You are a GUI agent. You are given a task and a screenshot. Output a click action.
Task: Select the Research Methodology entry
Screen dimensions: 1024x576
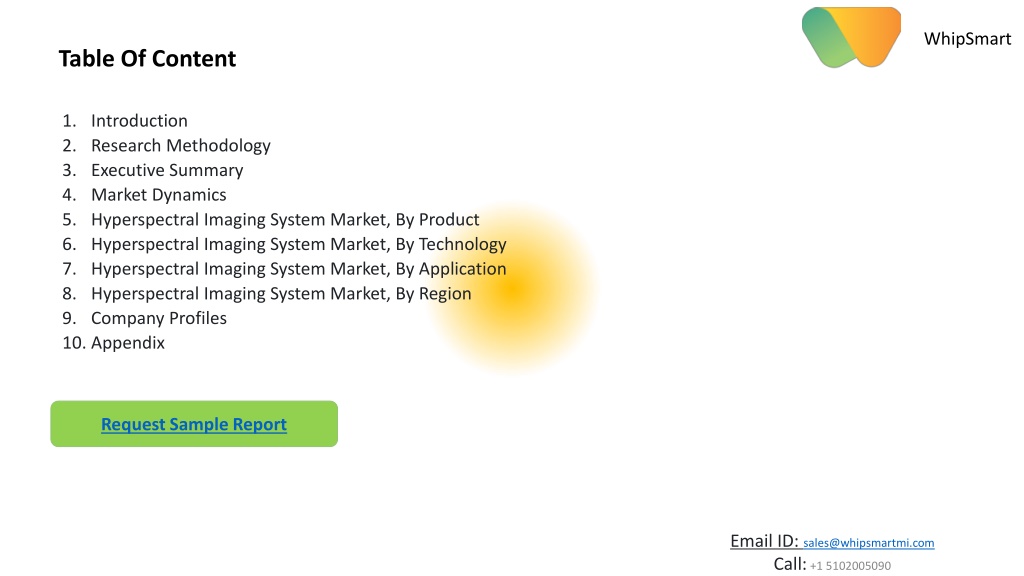181,146
